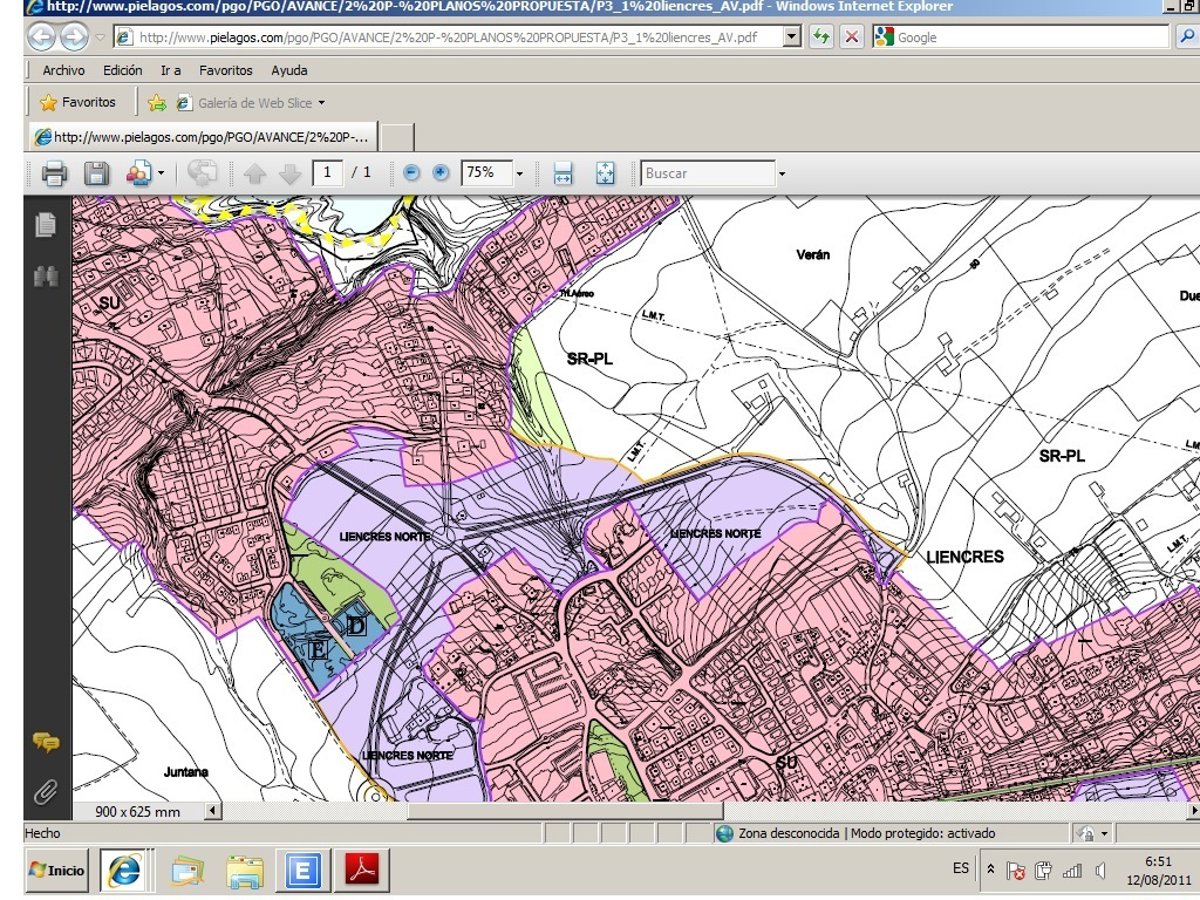This screenshot has height=900, width=1200.
Task: Open the collaborate tool dropdown arrow
Action: click(161, 174)
